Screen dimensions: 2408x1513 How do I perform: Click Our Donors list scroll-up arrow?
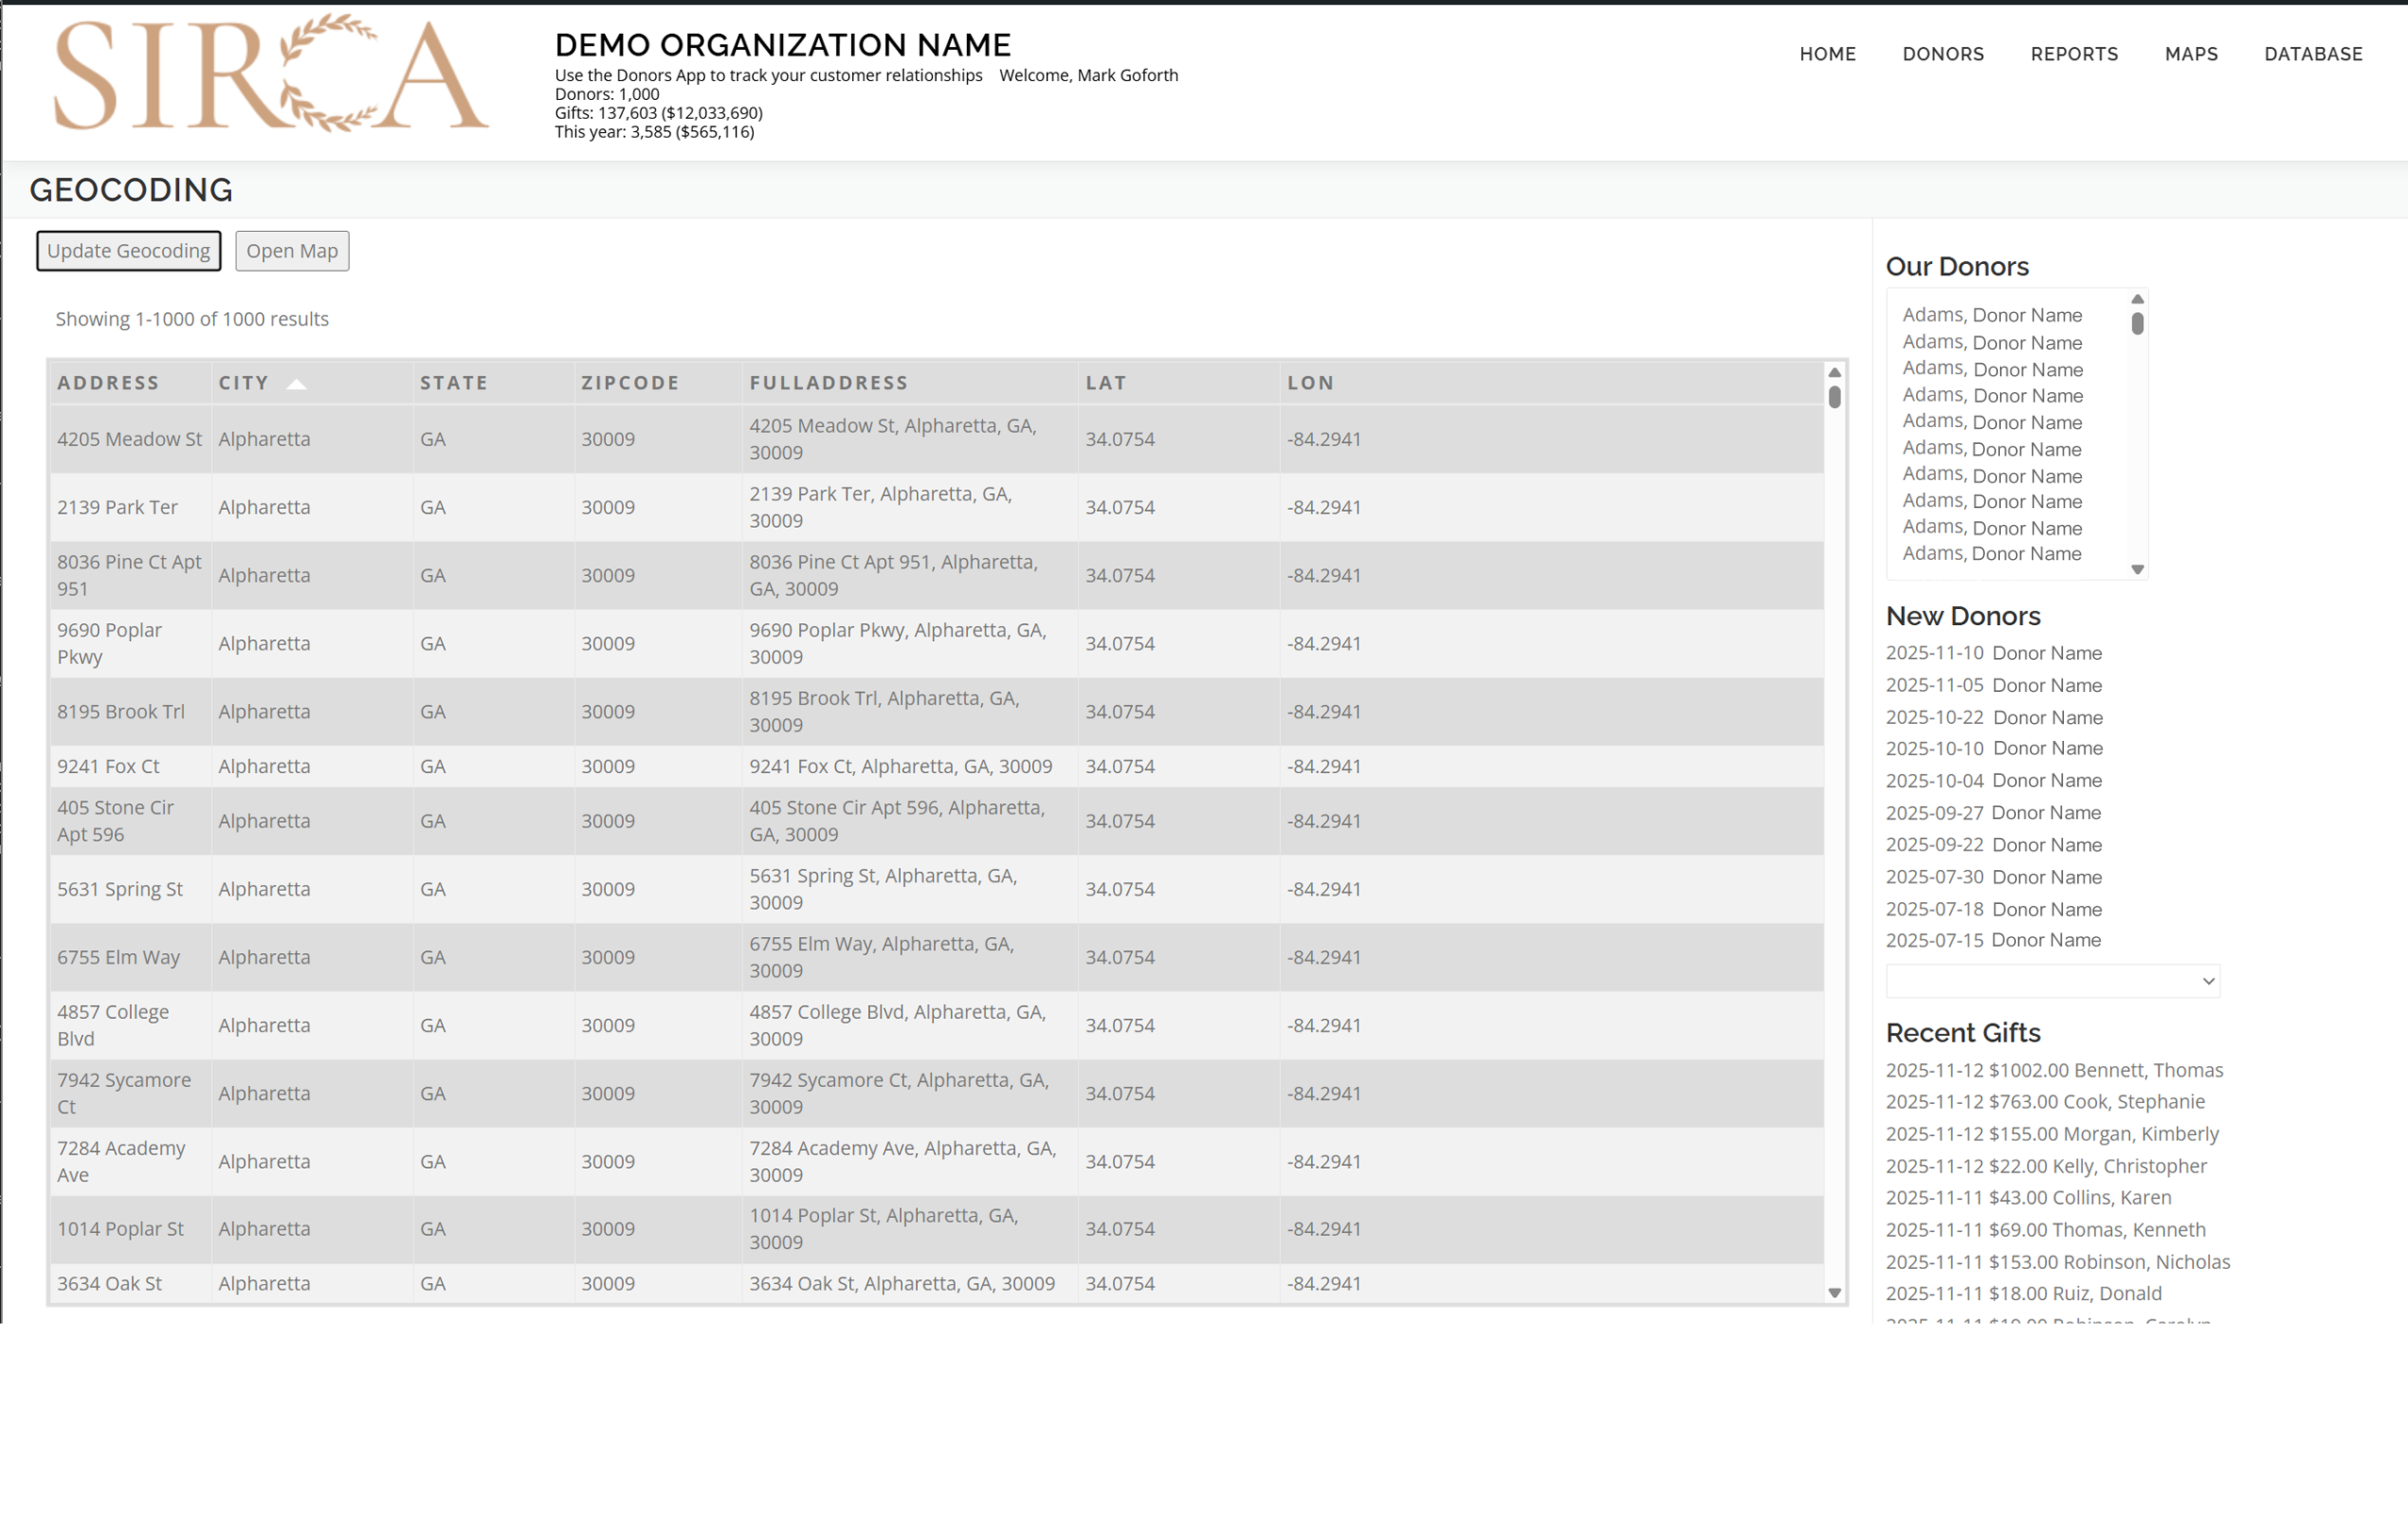coord(2137,299)
